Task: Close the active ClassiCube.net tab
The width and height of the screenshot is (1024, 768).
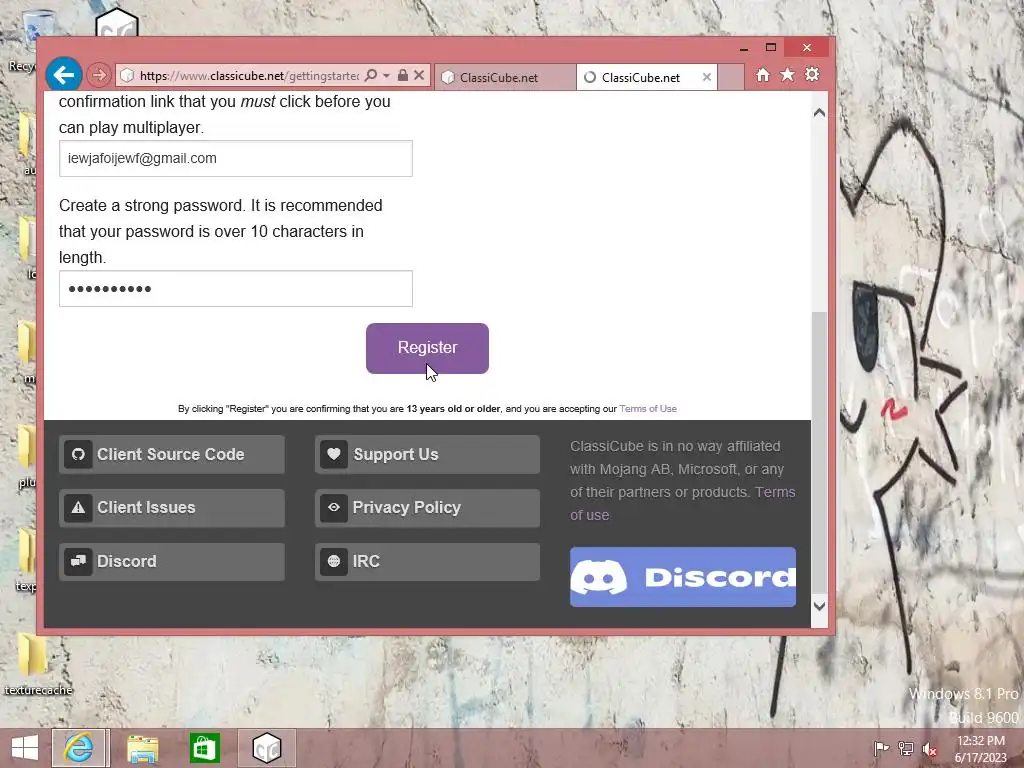Action: coord(707,77)
